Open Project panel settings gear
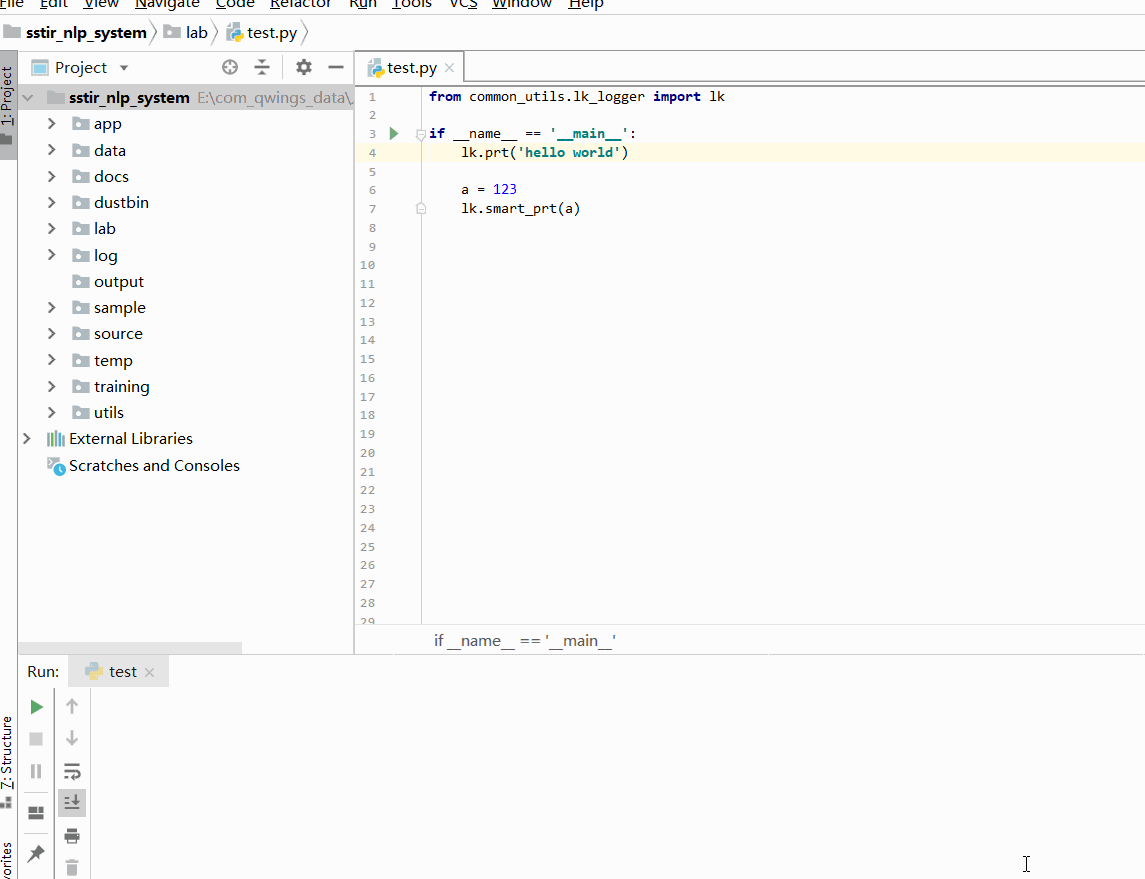Image resolution: width=1145 pixels, height=879 pixels. coord(304,68)
